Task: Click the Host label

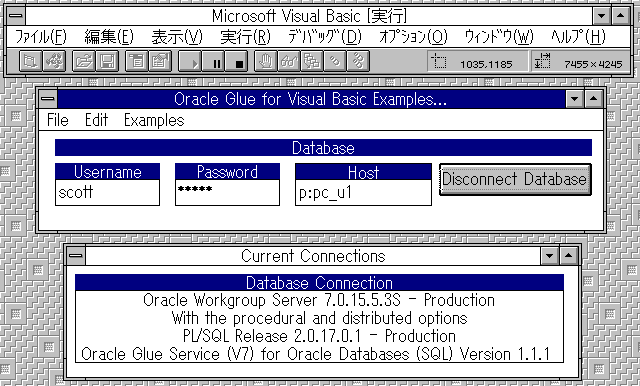Action: (363, 172)
